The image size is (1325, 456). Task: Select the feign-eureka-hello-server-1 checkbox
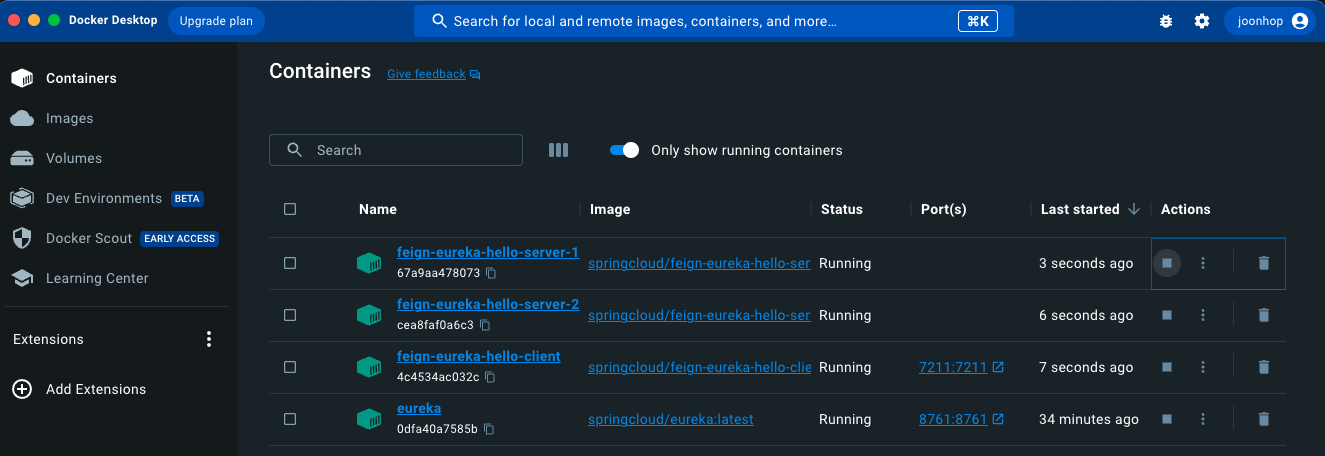click(290, 263)
